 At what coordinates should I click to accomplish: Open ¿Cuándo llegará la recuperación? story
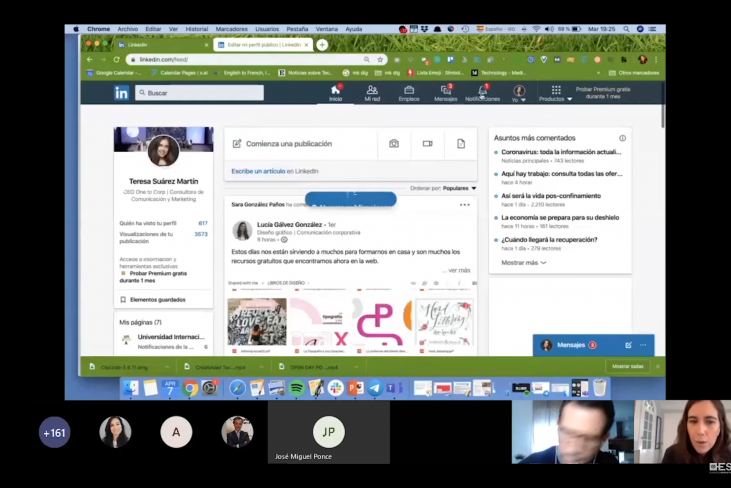tap(549, 240)
